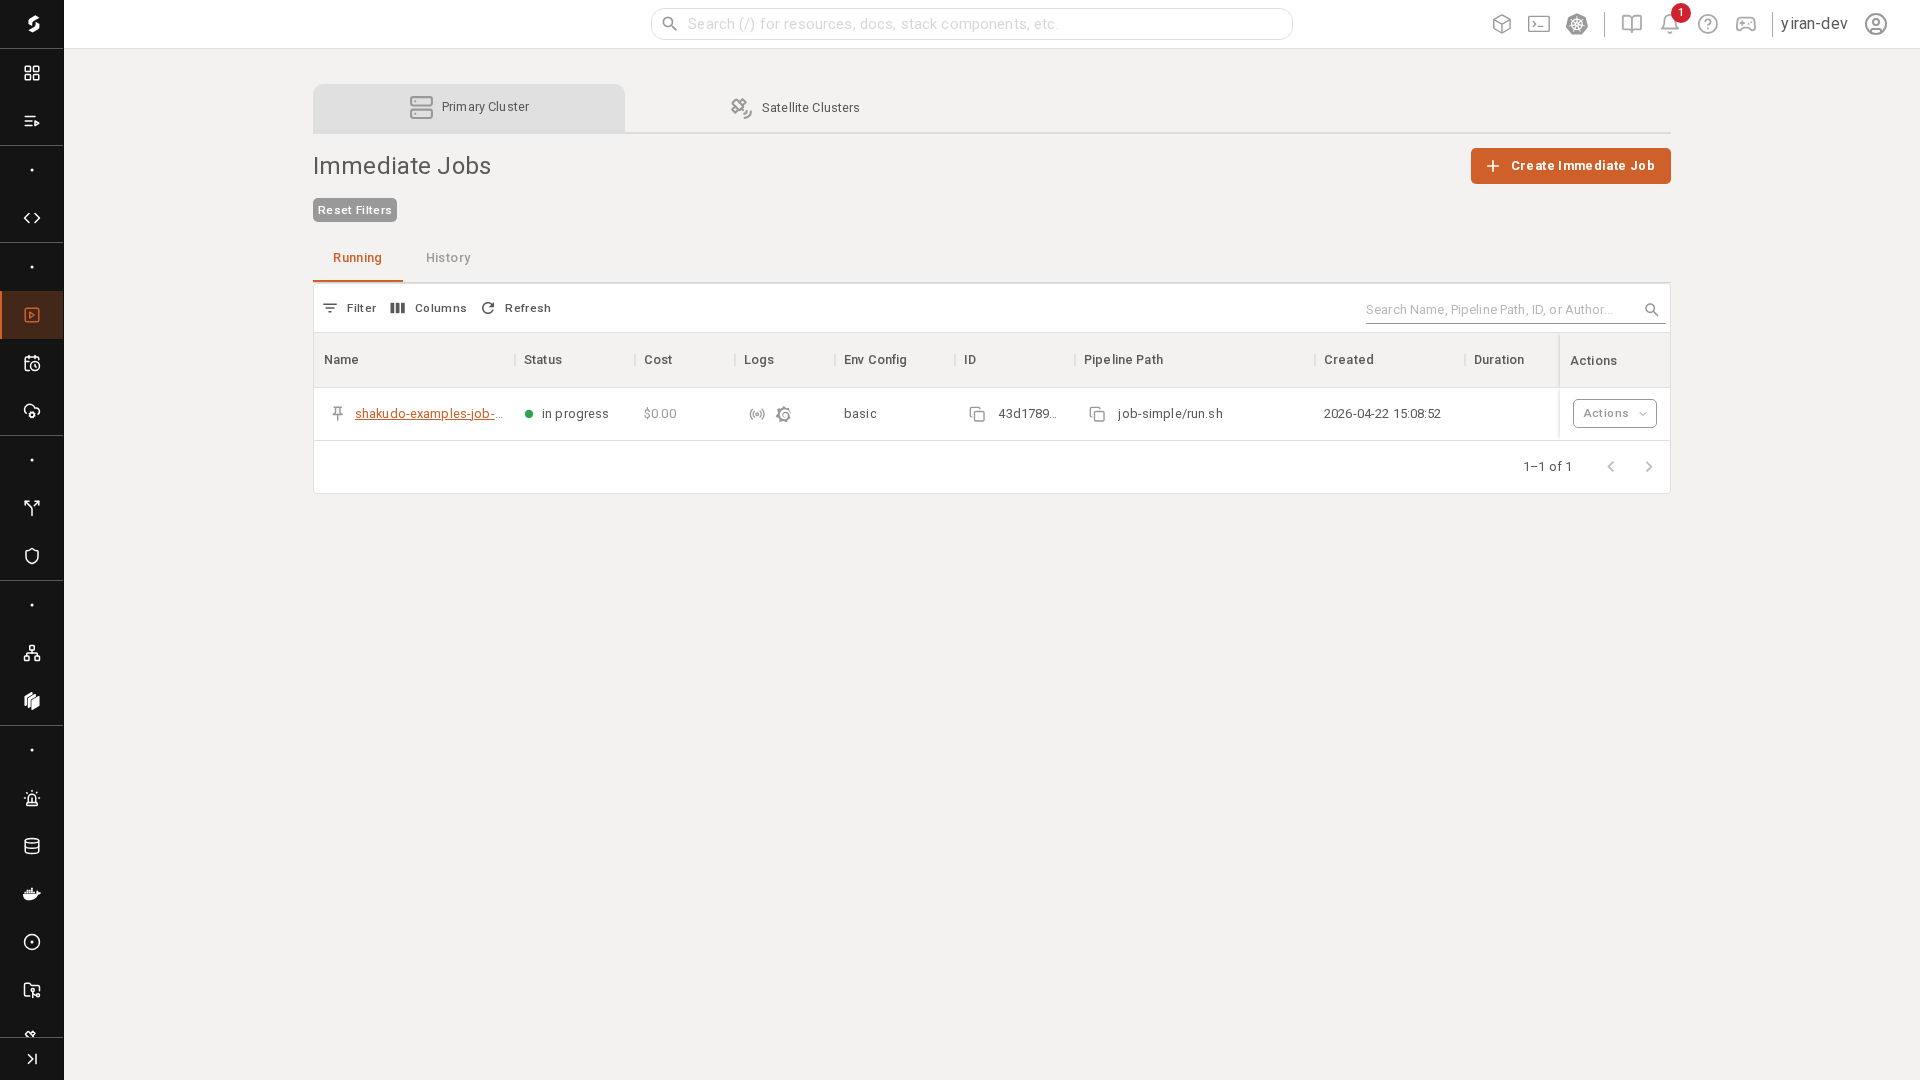Open live logs broadcast icon
This screenshot has height=1080, width=1920.
point(757,414)
